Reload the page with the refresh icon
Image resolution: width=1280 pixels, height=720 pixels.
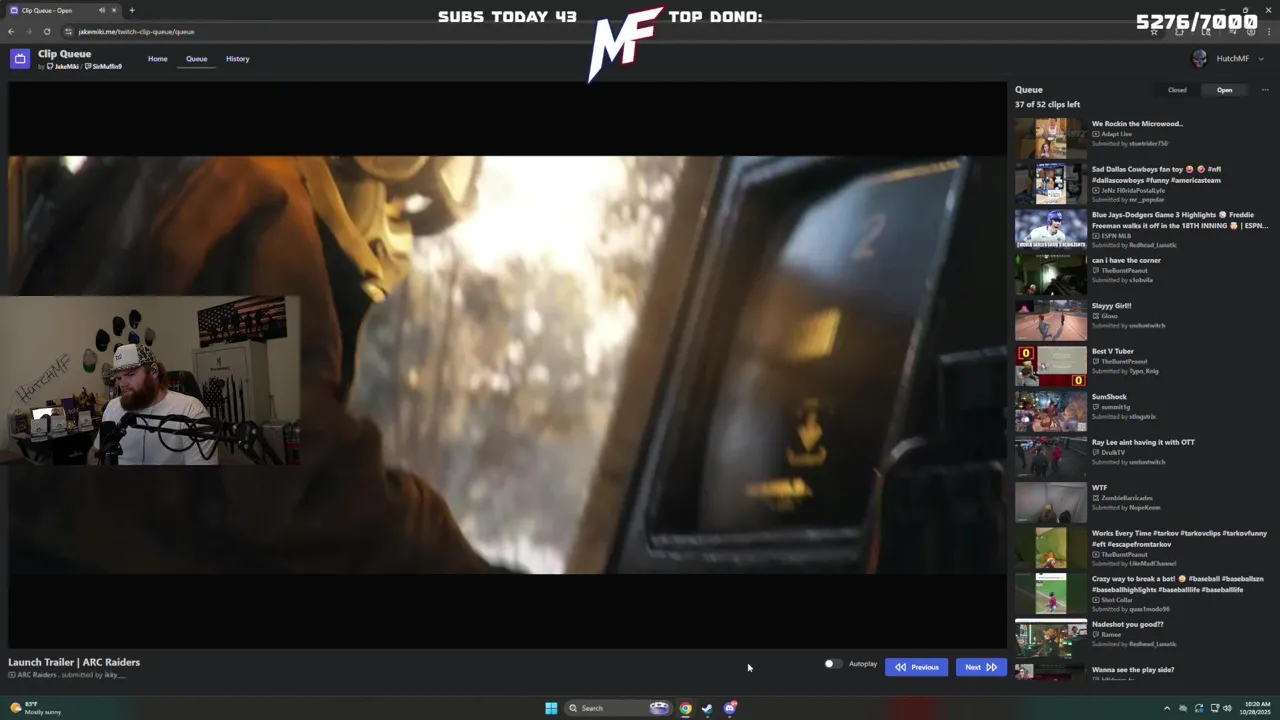coord(46,31)
